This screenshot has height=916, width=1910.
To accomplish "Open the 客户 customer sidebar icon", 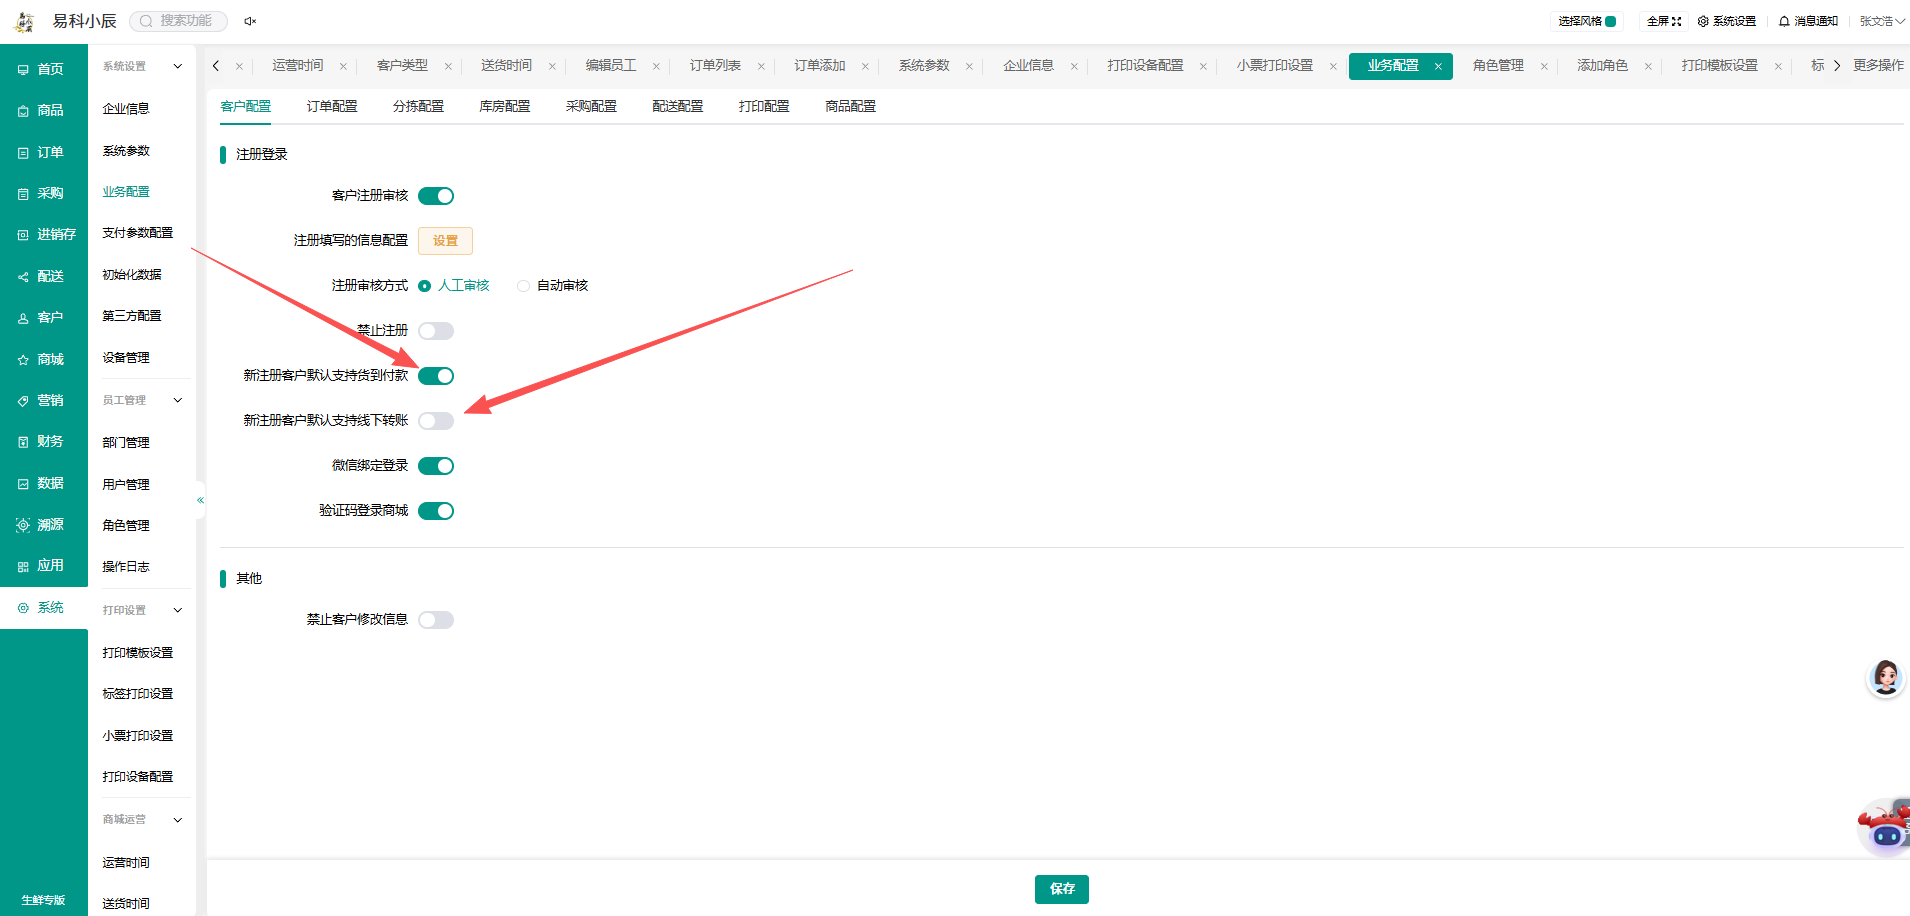I will [23, 318].
